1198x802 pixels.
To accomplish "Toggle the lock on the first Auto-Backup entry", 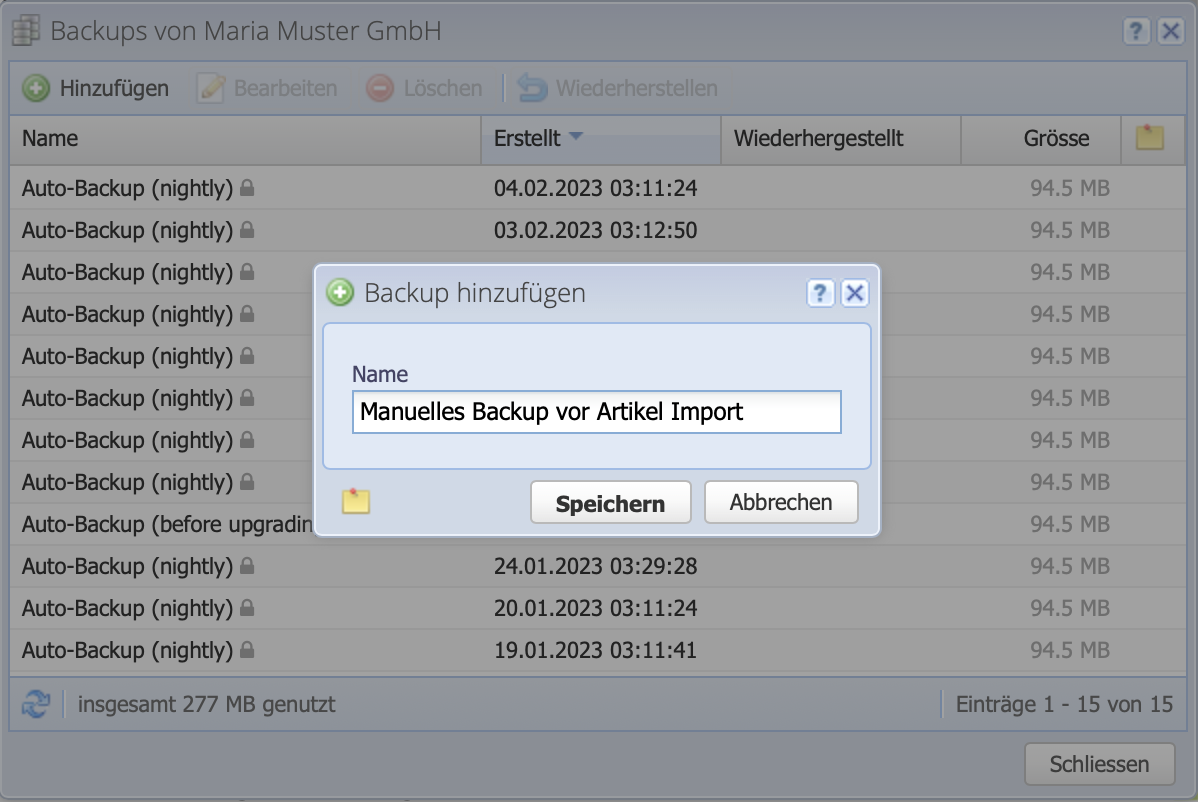I will (x=245, y=188).
